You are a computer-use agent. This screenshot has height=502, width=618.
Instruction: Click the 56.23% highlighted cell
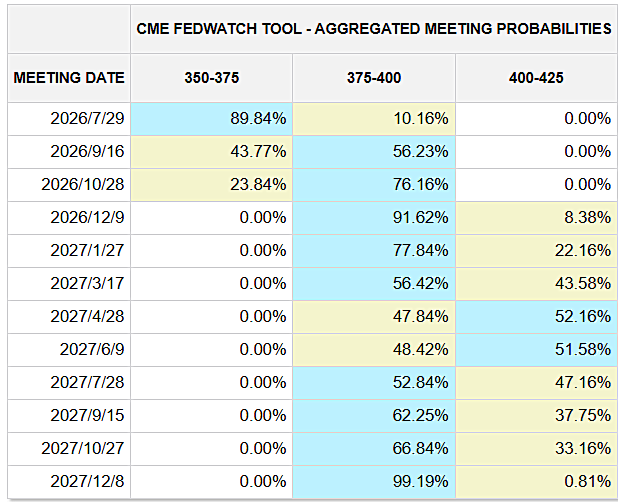pyautogui.click(x=374, y=152)
